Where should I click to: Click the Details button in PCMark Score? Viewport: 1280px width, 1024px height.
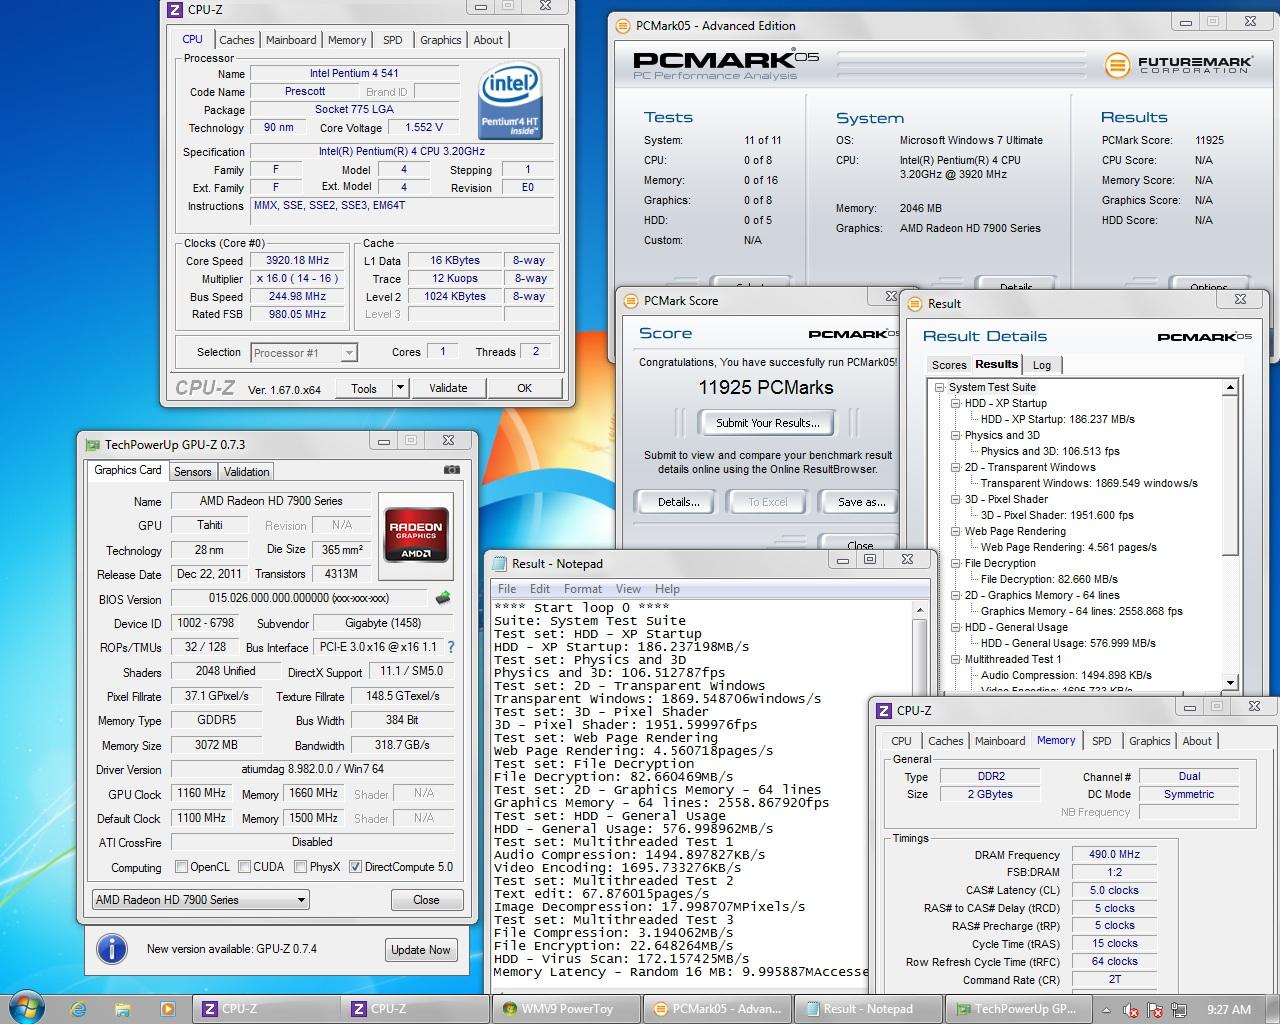coord(678,502)
